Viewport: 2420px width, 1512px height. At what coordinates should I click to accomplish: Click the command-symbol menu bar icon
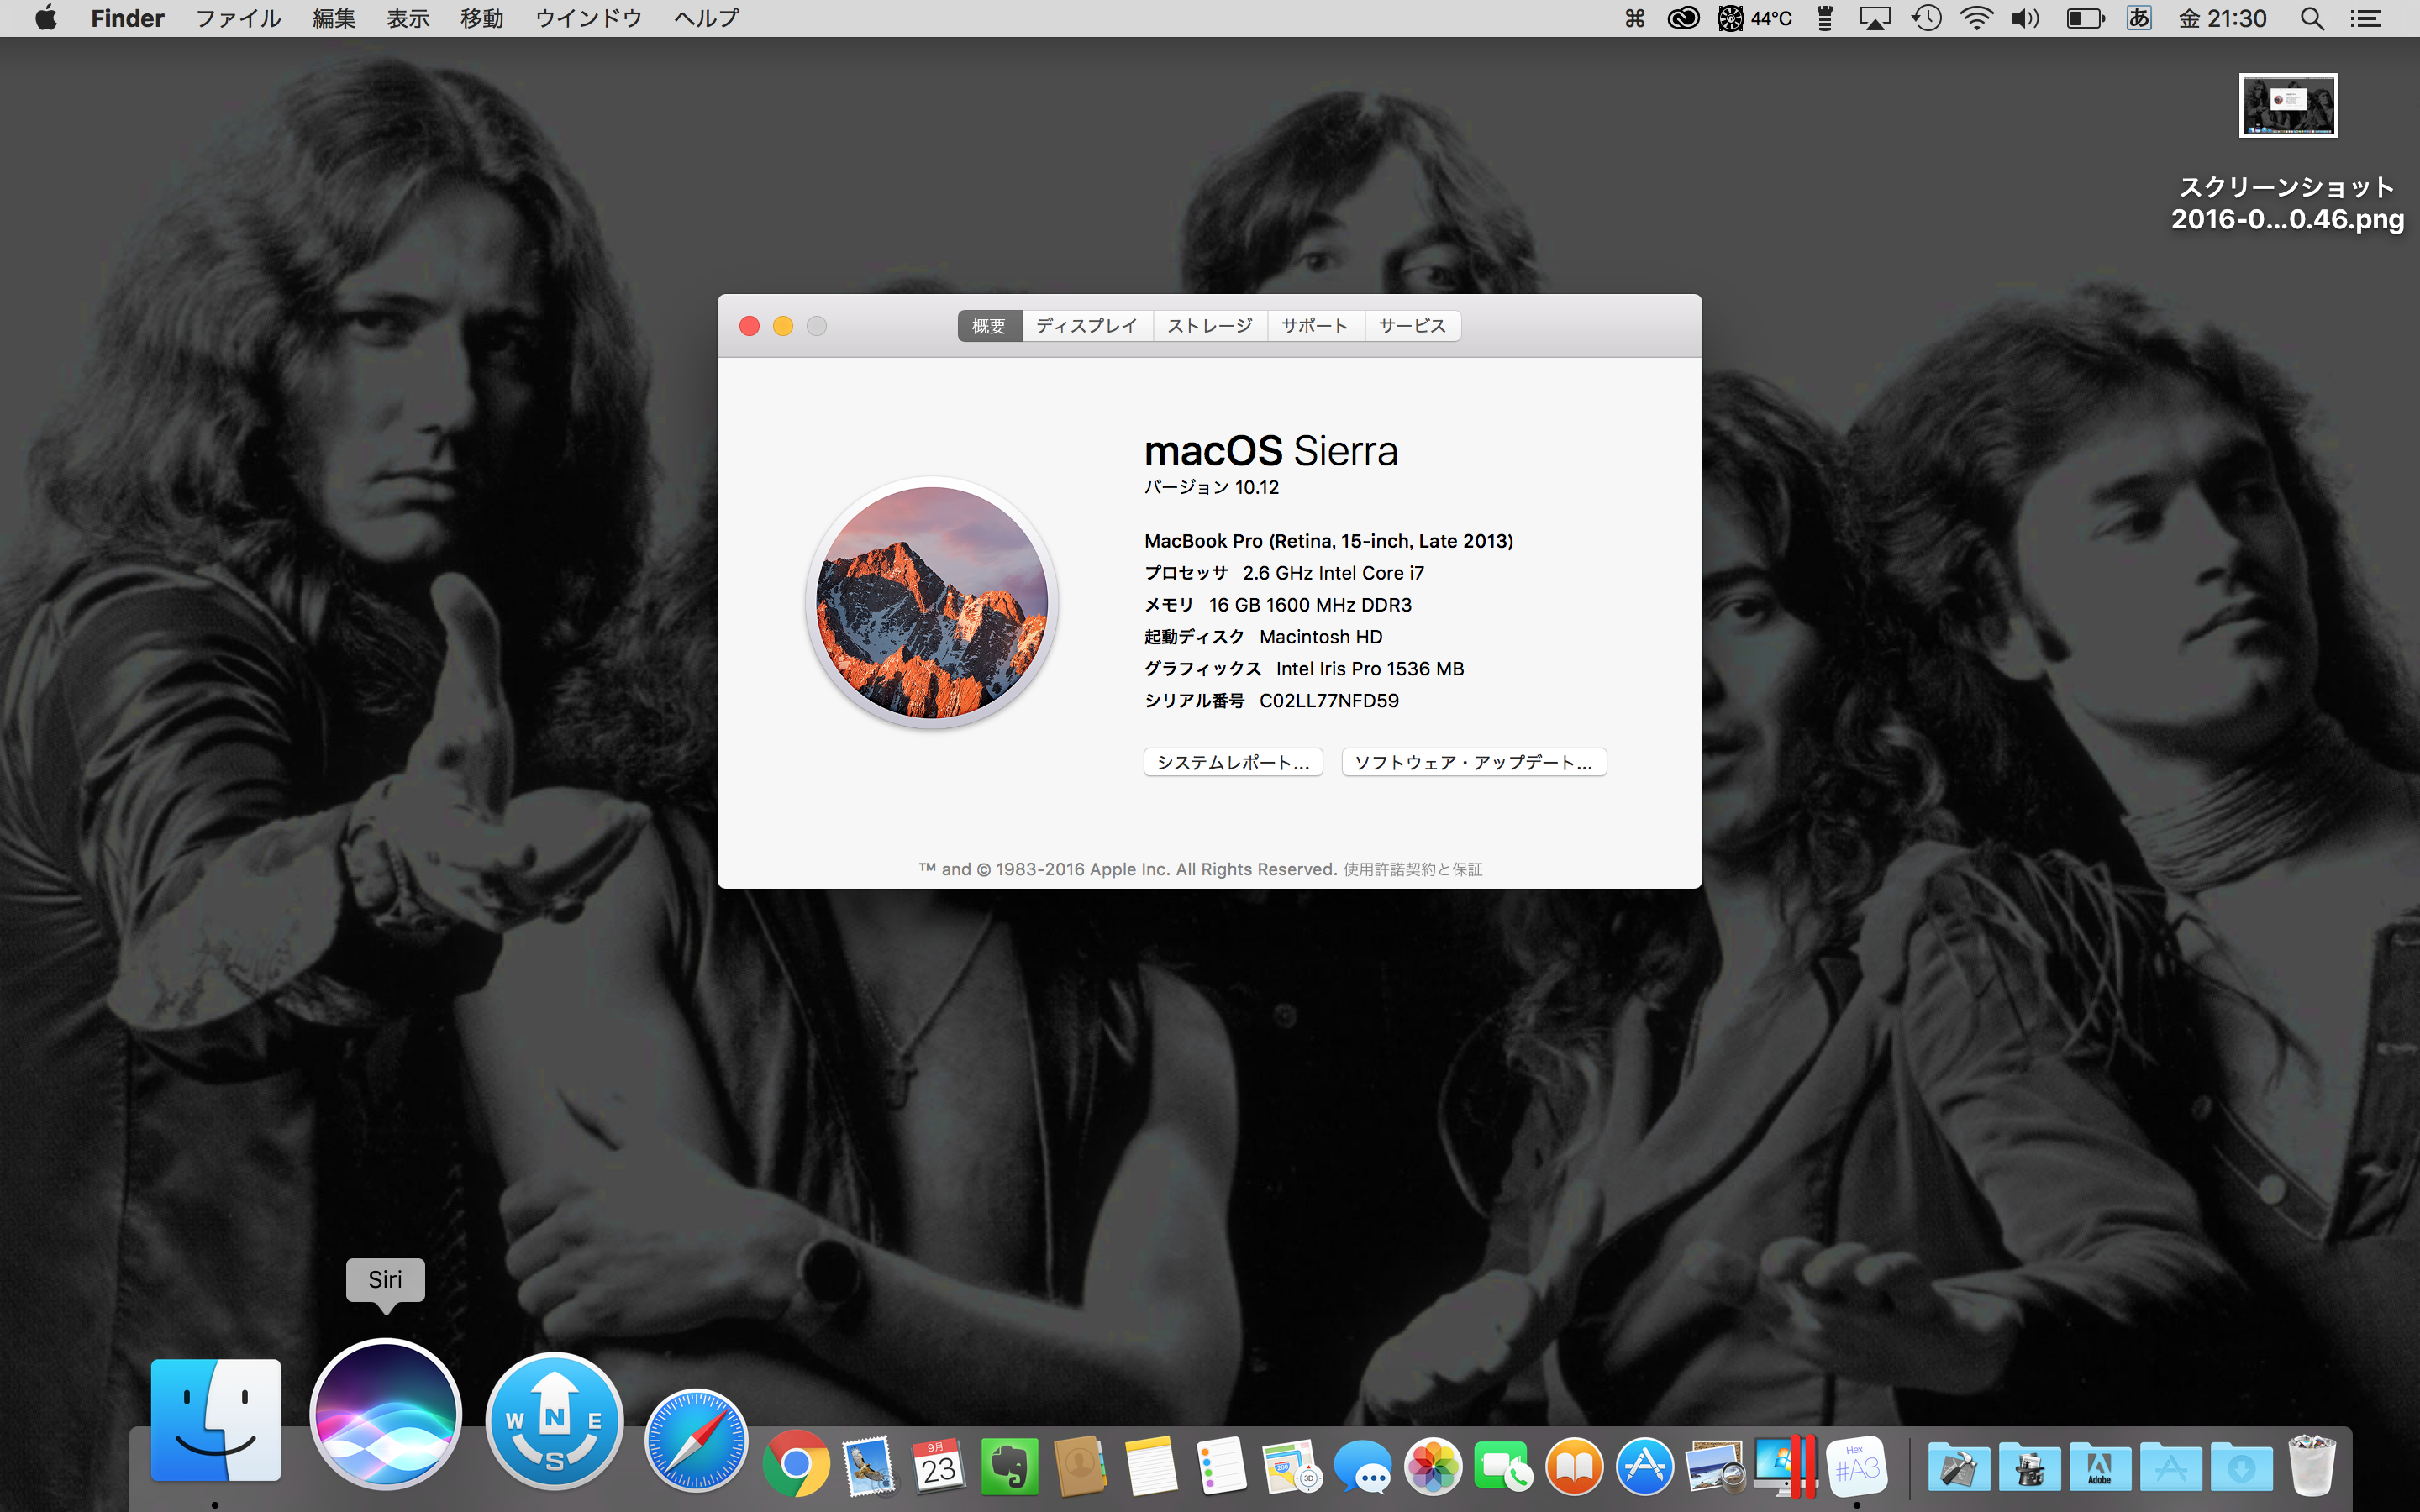pyautogui.click(x=1635, y=18)
